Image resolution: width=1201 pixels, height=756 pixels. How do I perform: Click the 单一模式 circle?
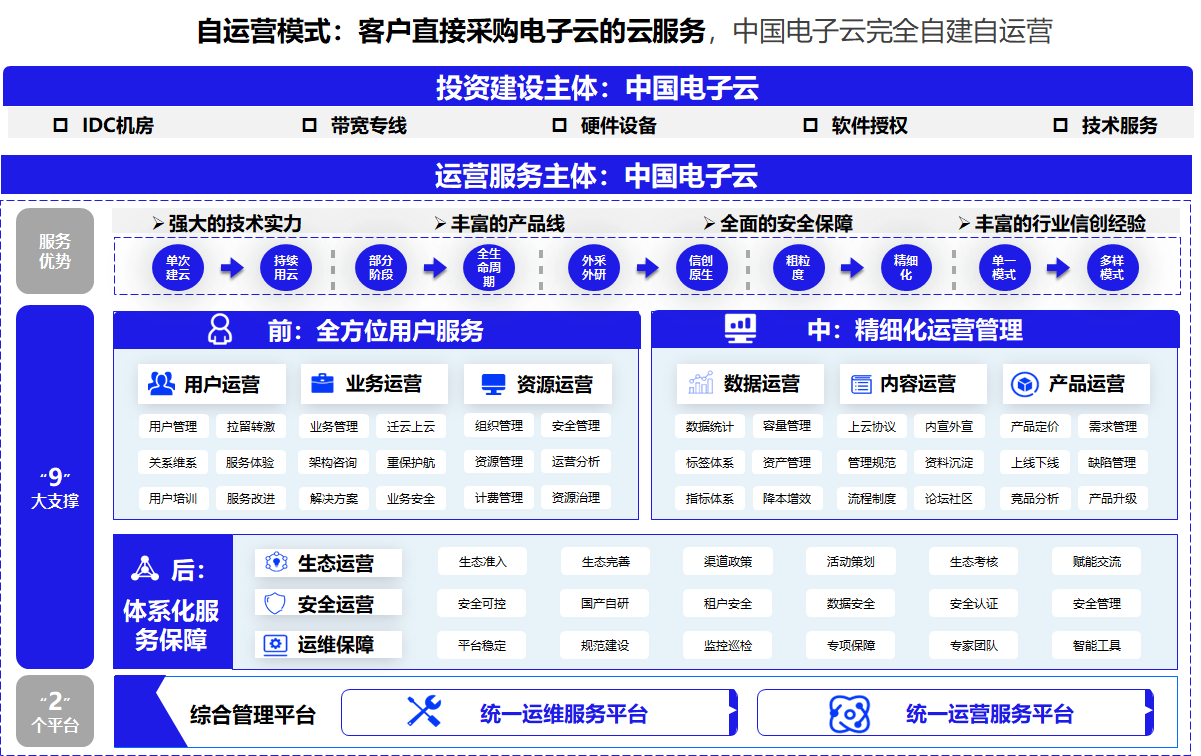(1004, 267)
